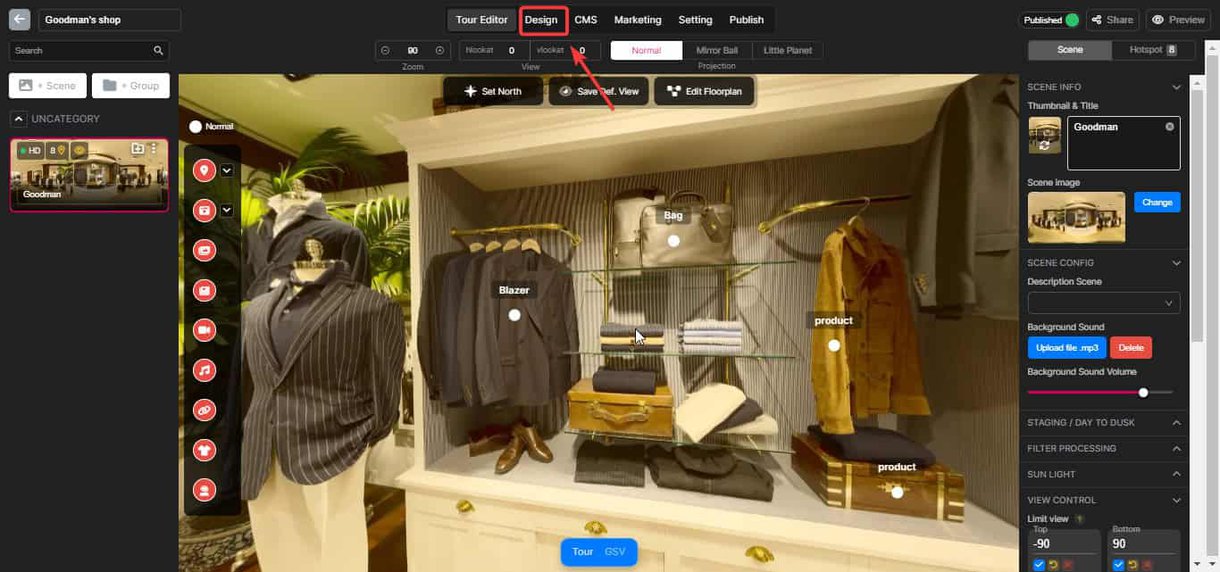Toggle the Top limit view checkbox

(x=1039, y=565)
